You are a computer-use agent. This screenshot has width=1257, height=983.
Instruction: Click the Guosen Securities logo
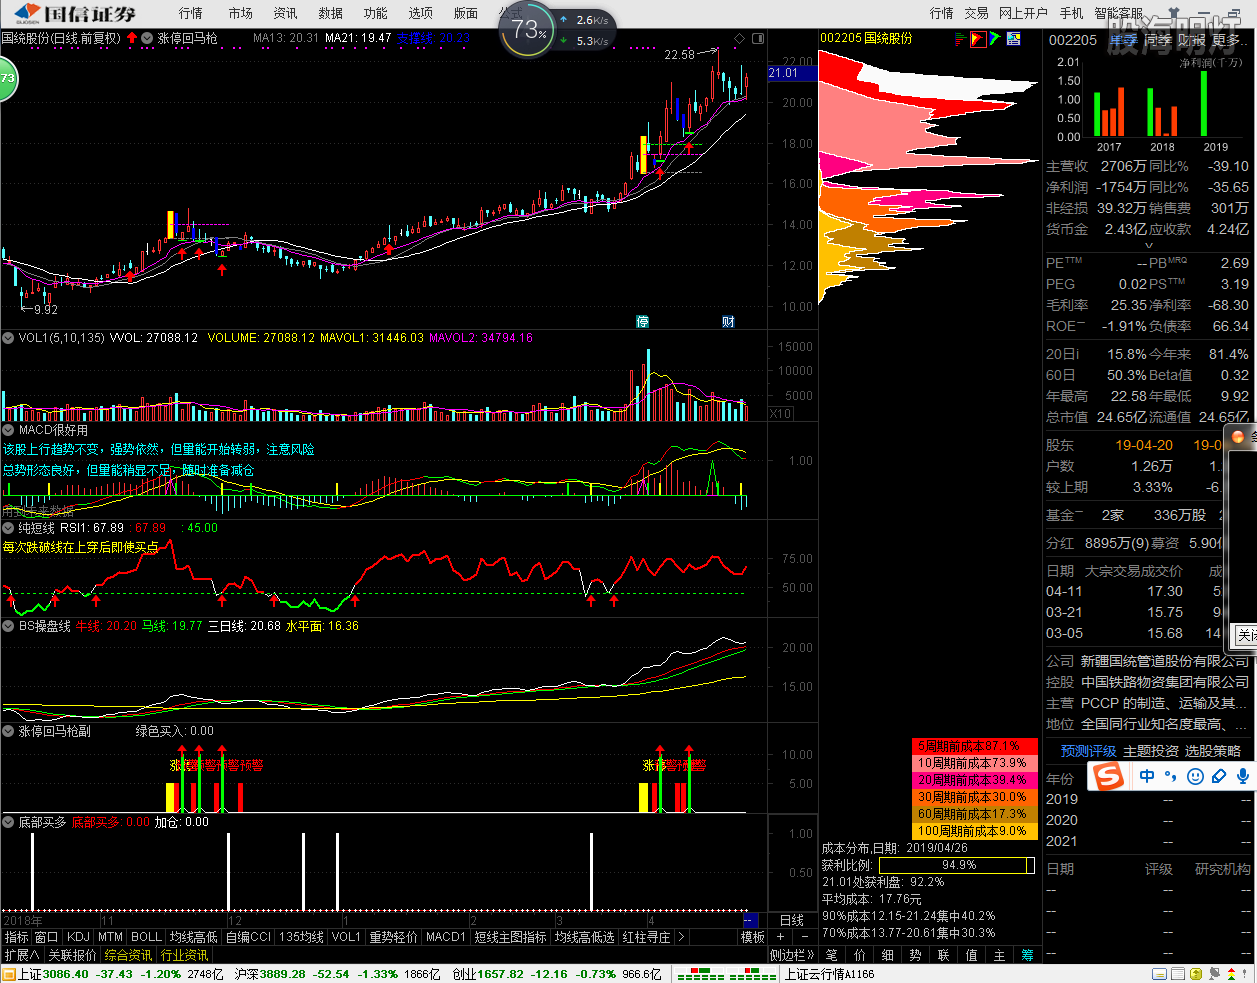74,13
